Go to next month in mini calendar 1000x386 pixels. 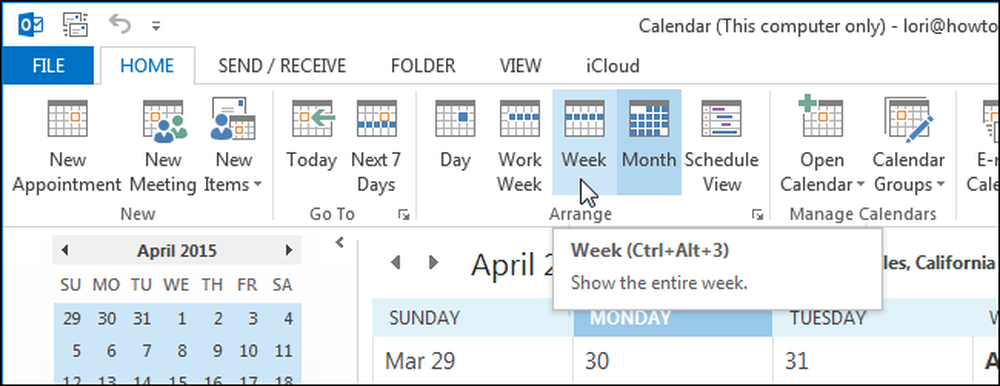[289, 250]
